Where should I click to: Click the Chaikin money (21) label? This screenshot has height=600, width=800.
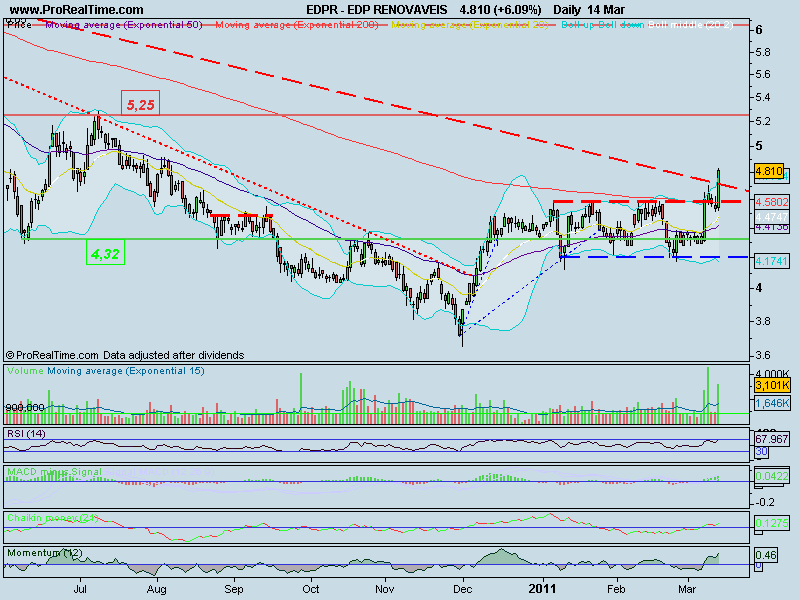tap(53, 518)
